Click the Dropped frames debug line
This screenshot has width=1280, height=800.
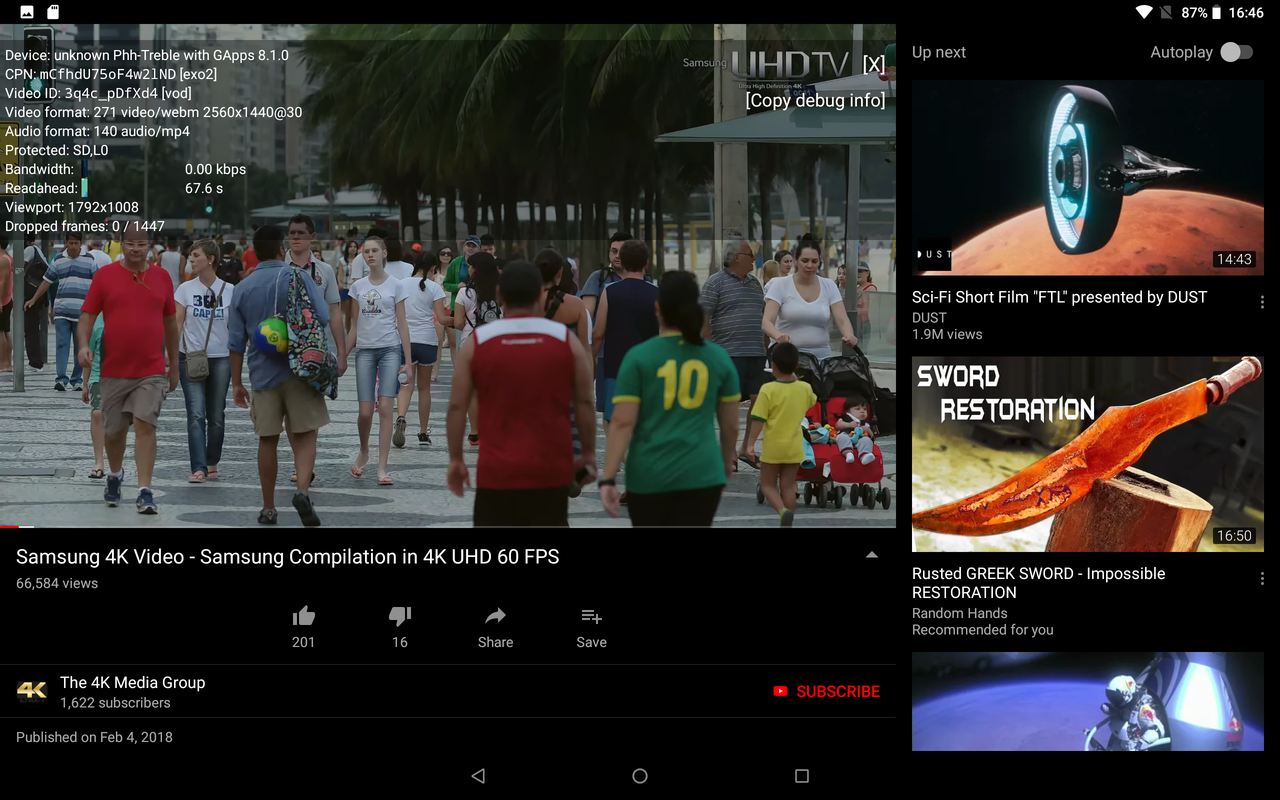point(85,226)
